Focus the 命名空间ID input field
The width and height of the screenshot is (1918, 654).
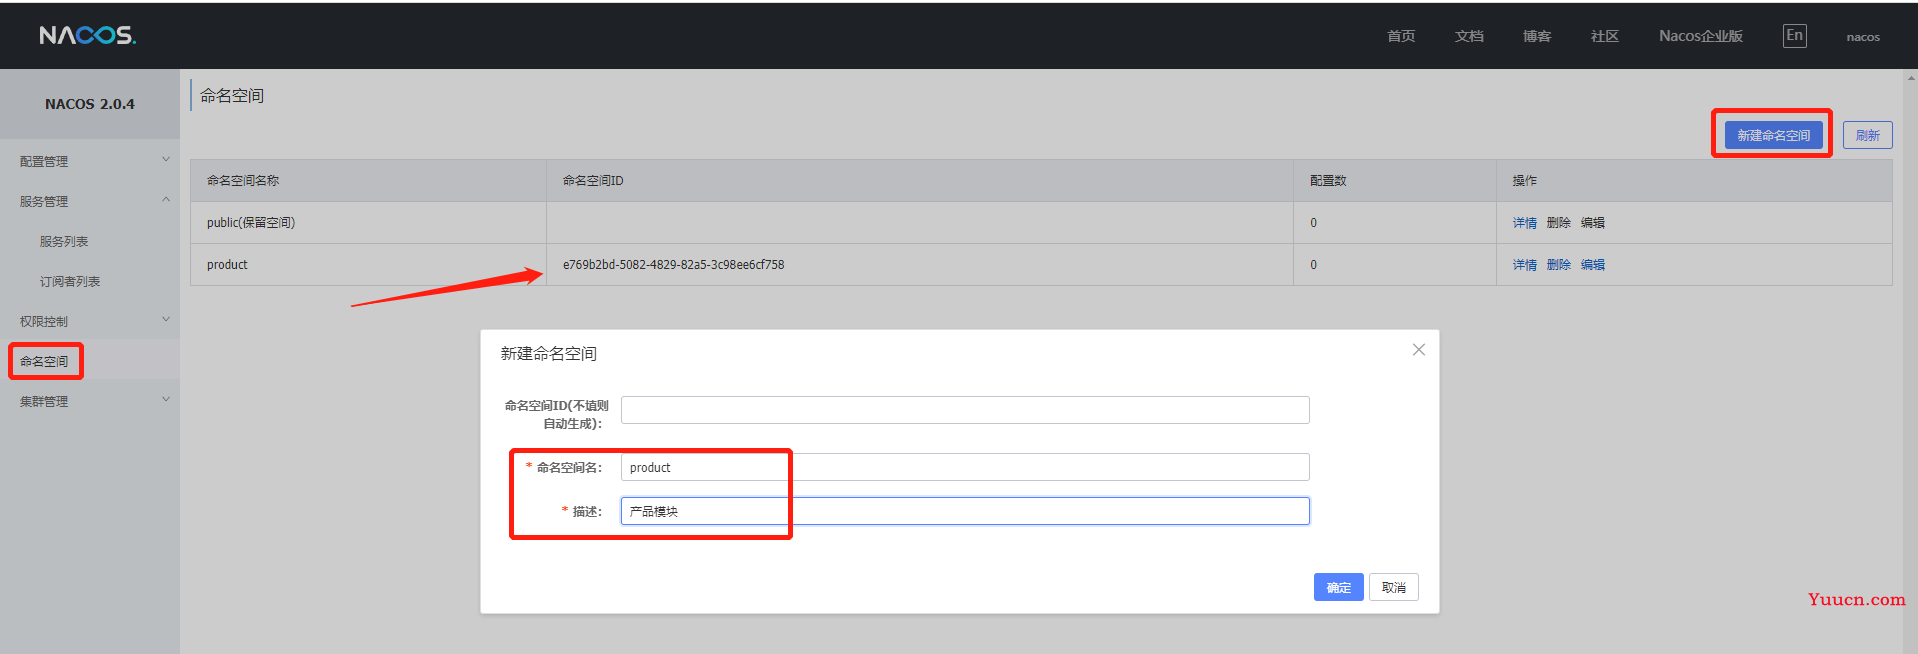point(965,410)
